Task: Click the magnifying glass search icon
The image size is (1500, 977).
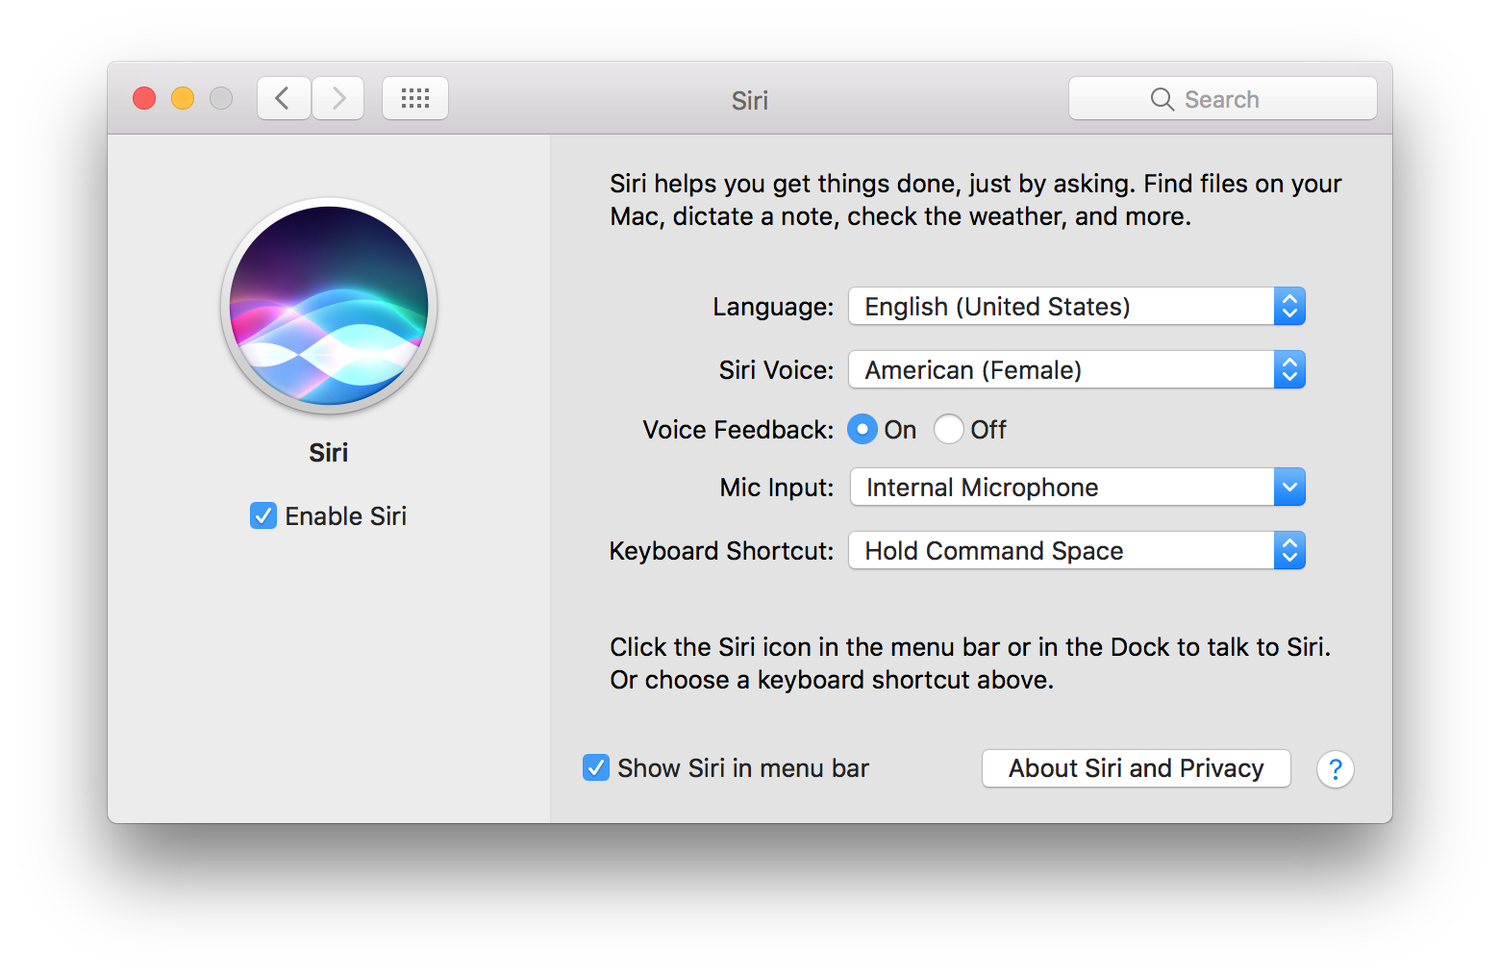Action: pyautogui.click(x=1161, y=99)
